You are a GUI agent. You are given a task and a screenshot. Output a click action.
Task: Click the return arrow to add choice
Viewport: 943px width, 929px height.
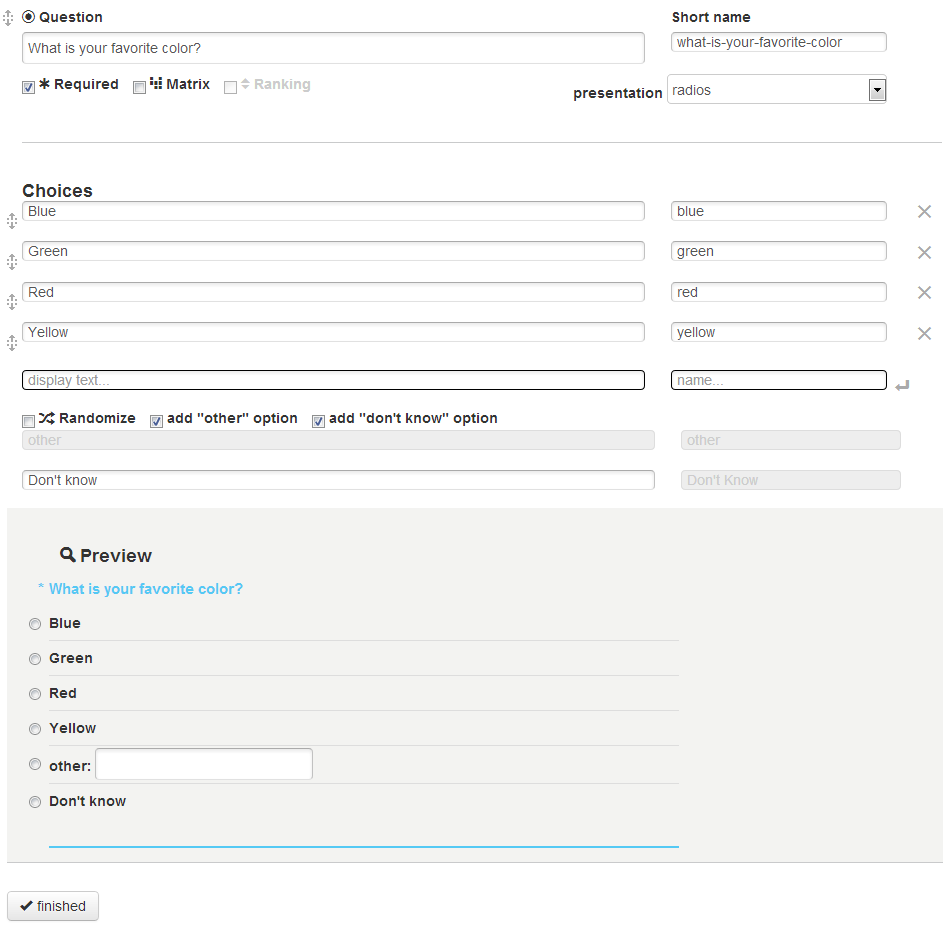tap(902, 385)
